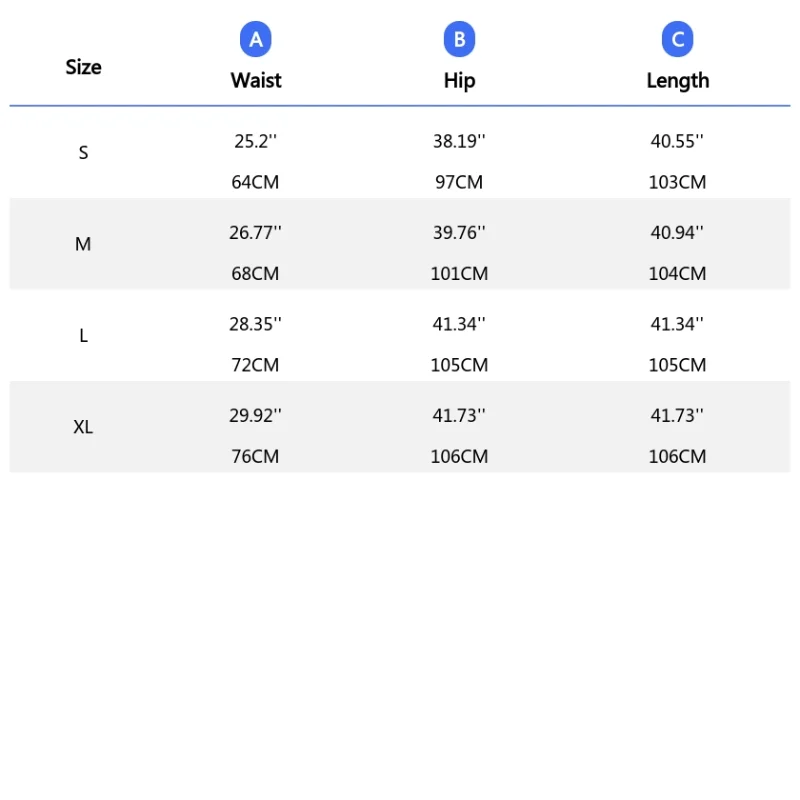Click the 28.35'' waist value
The image size is (800, 800).
(x=255, y=324)
